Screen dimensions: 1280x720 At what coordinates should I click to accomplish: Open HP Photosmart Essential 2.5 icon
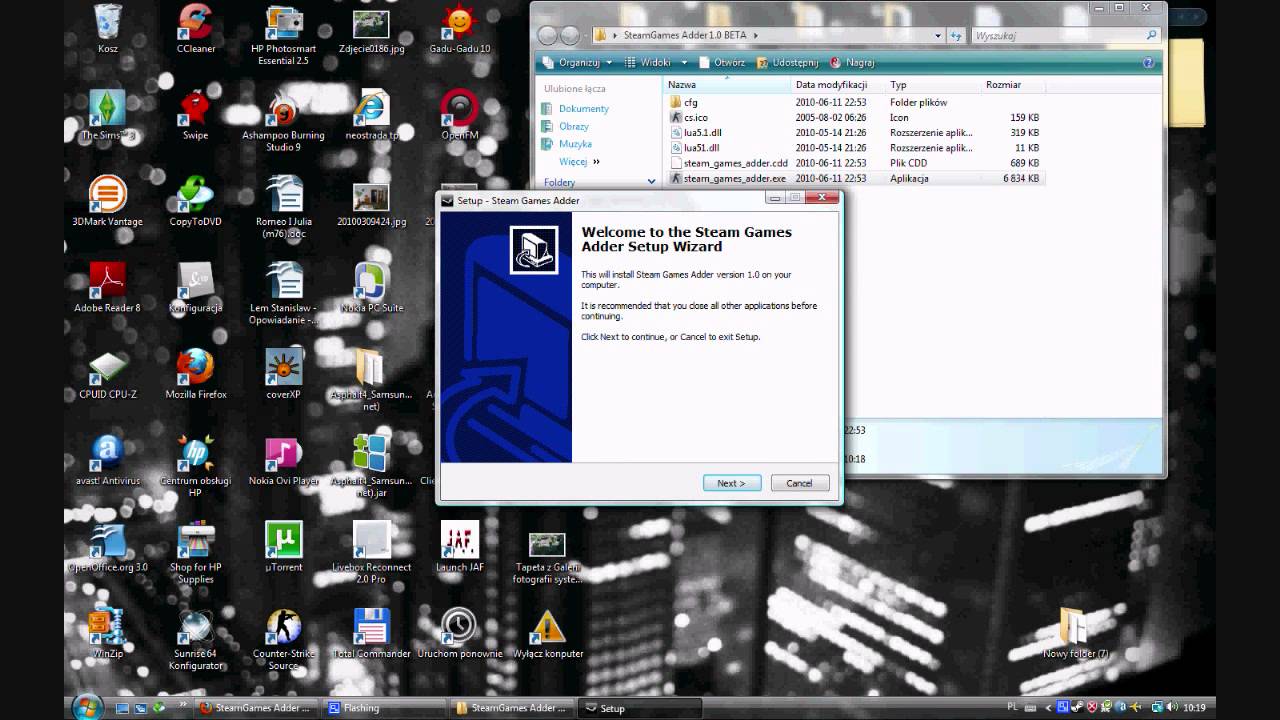283,35
